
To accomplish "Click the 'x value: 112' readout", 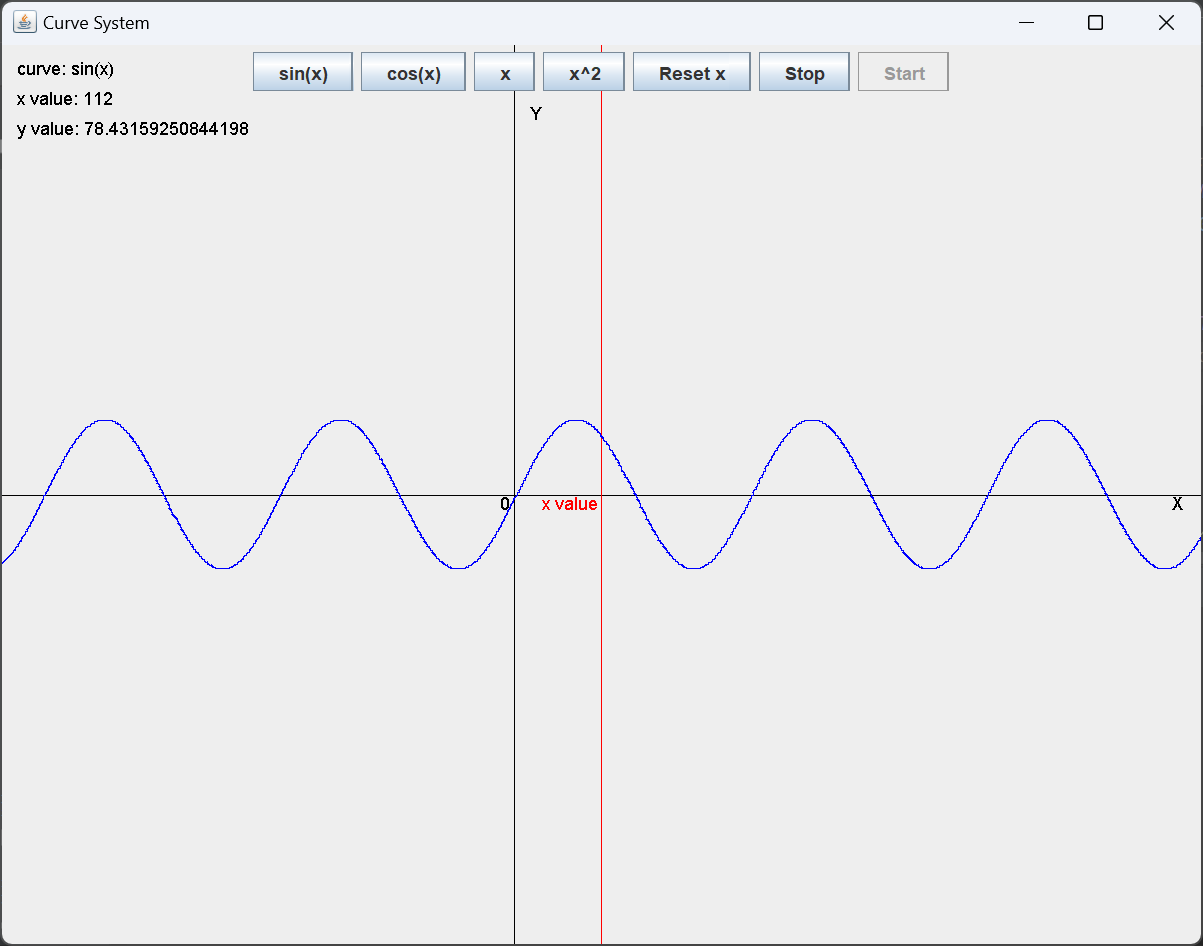I will point(65,99).
